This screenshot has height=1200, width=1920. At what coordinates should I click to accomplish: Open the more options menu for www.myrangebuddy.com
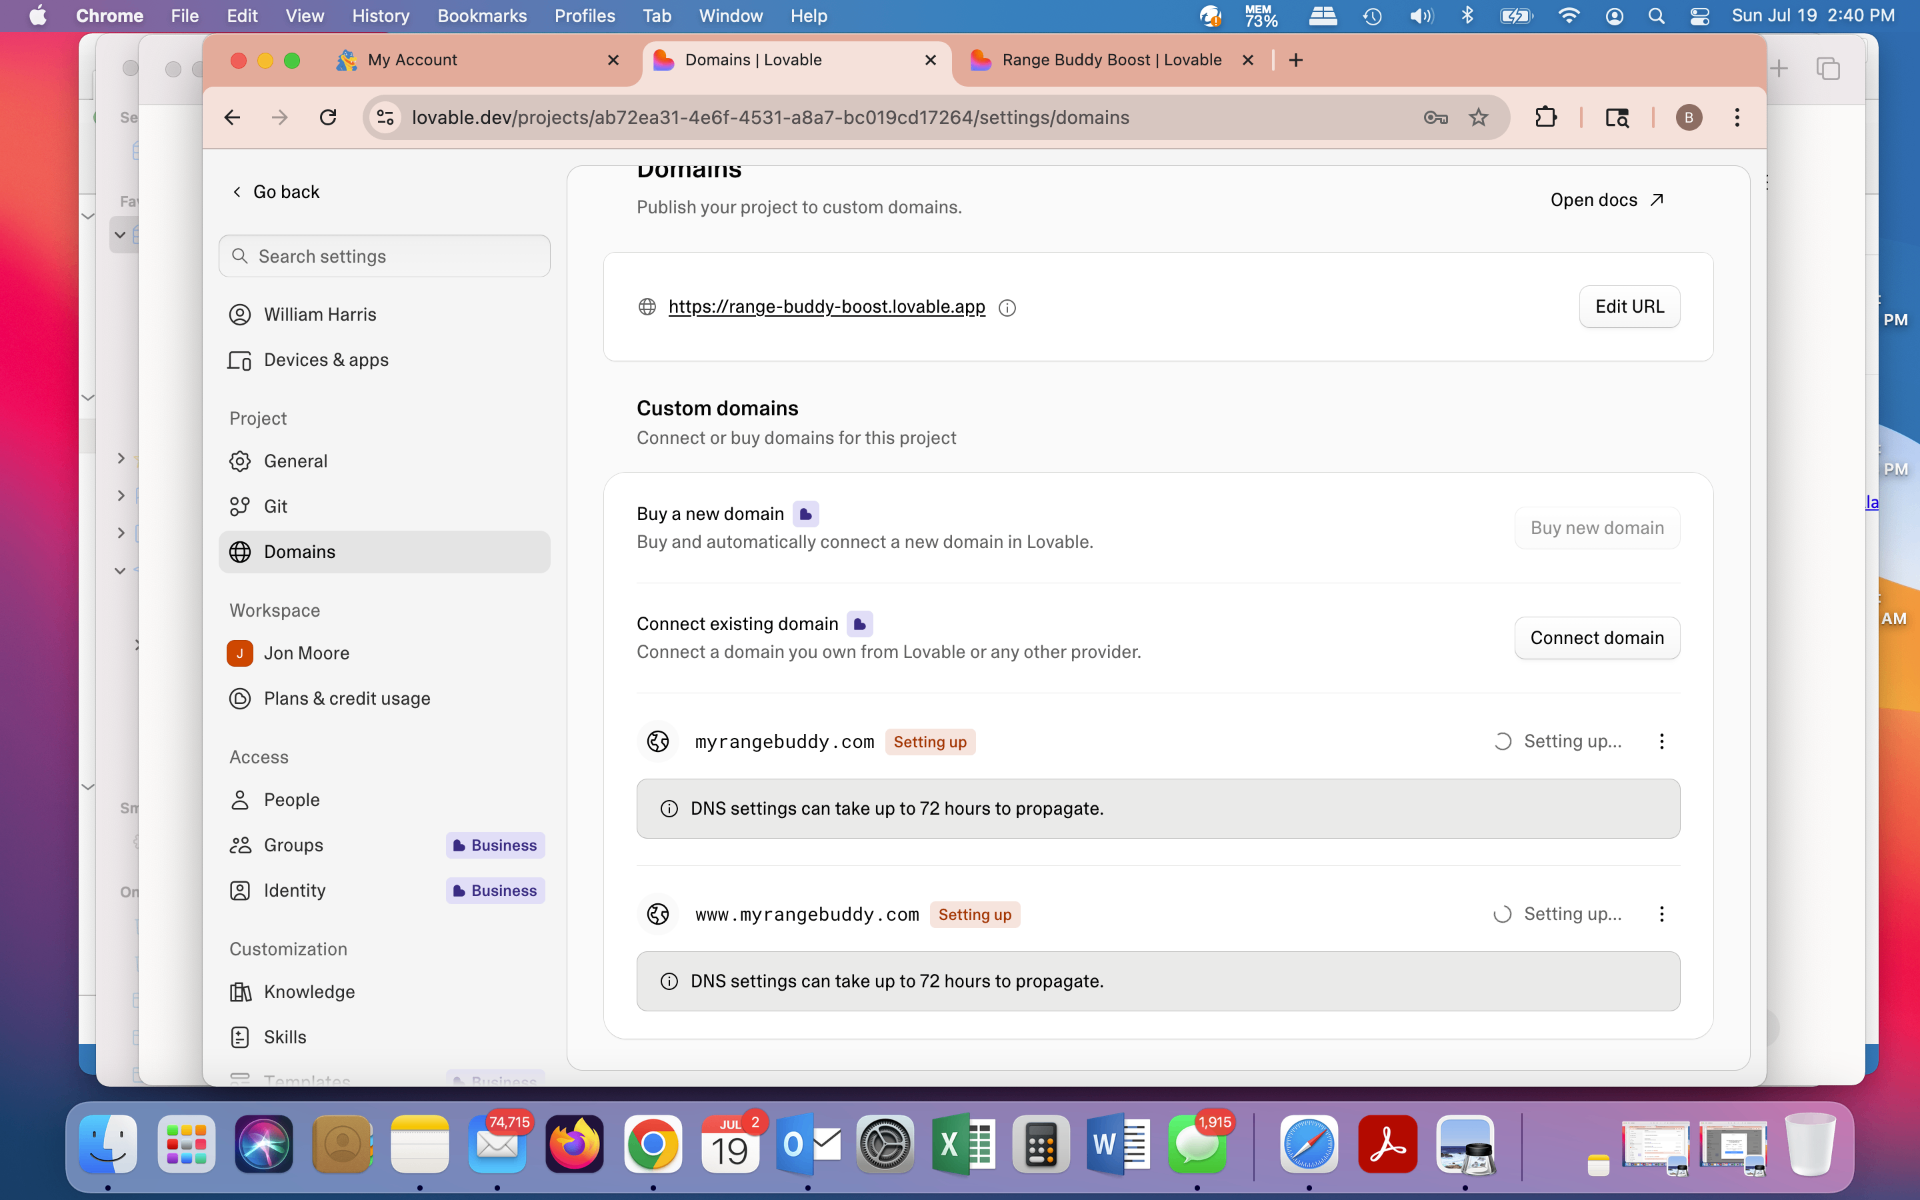tap(1662, 914)
